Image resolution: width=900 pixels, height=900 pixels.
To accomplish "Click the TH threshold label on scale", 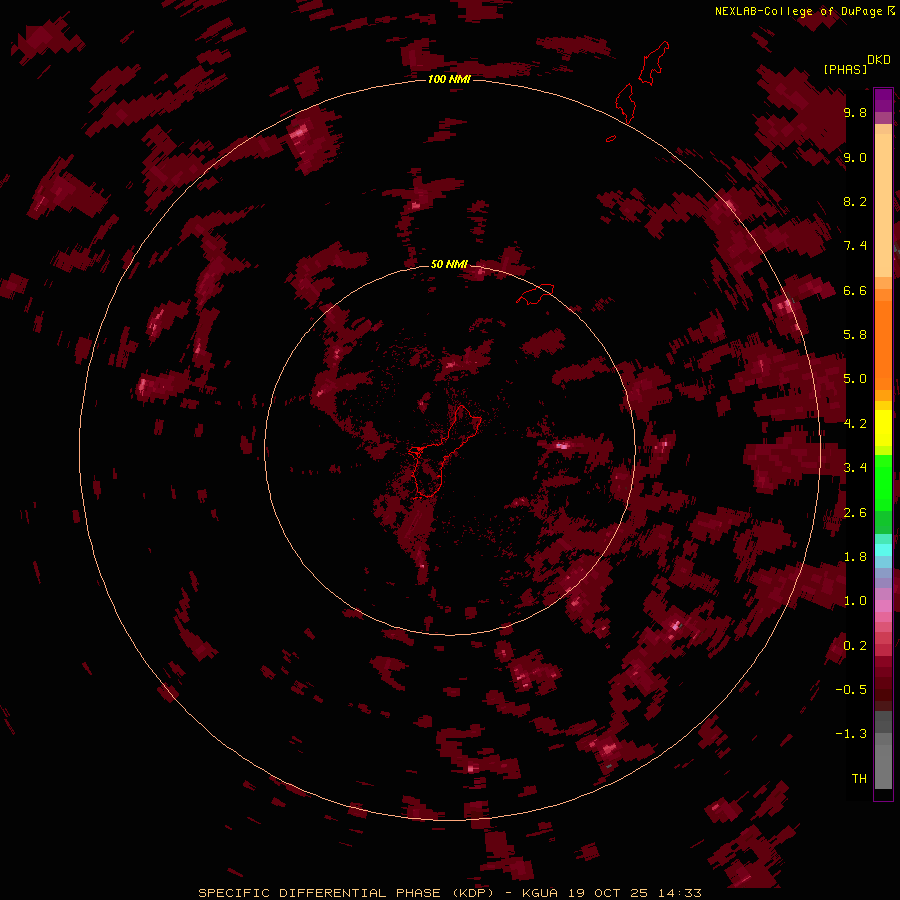I will 859,779.
